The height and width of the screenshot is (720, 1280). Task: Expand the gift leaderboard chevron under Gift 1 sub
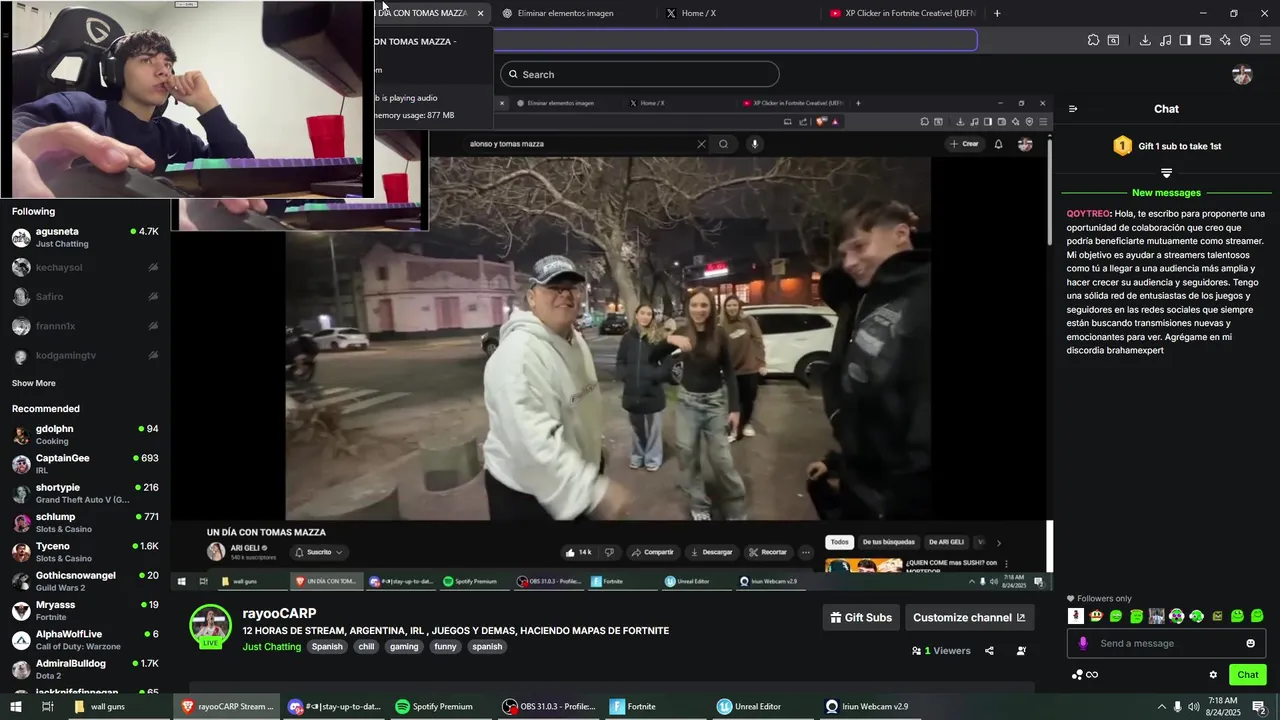coord(1166,173)
